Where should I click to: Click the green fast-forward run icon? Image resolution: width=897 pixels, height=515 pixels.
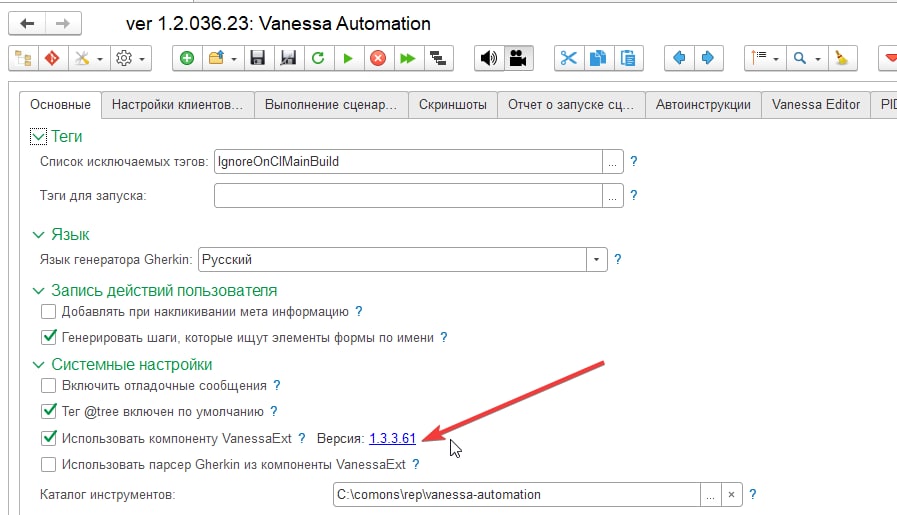pyautogui.click(x=408, y=58)
